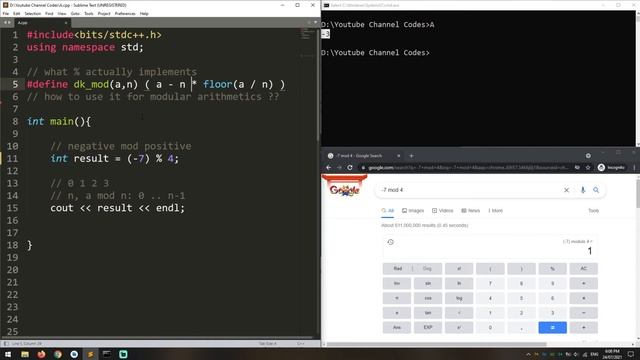Screen dimensions: 640x360
Task: Open the tab list dropdown in Sublime Text
Action: point(315,22)
